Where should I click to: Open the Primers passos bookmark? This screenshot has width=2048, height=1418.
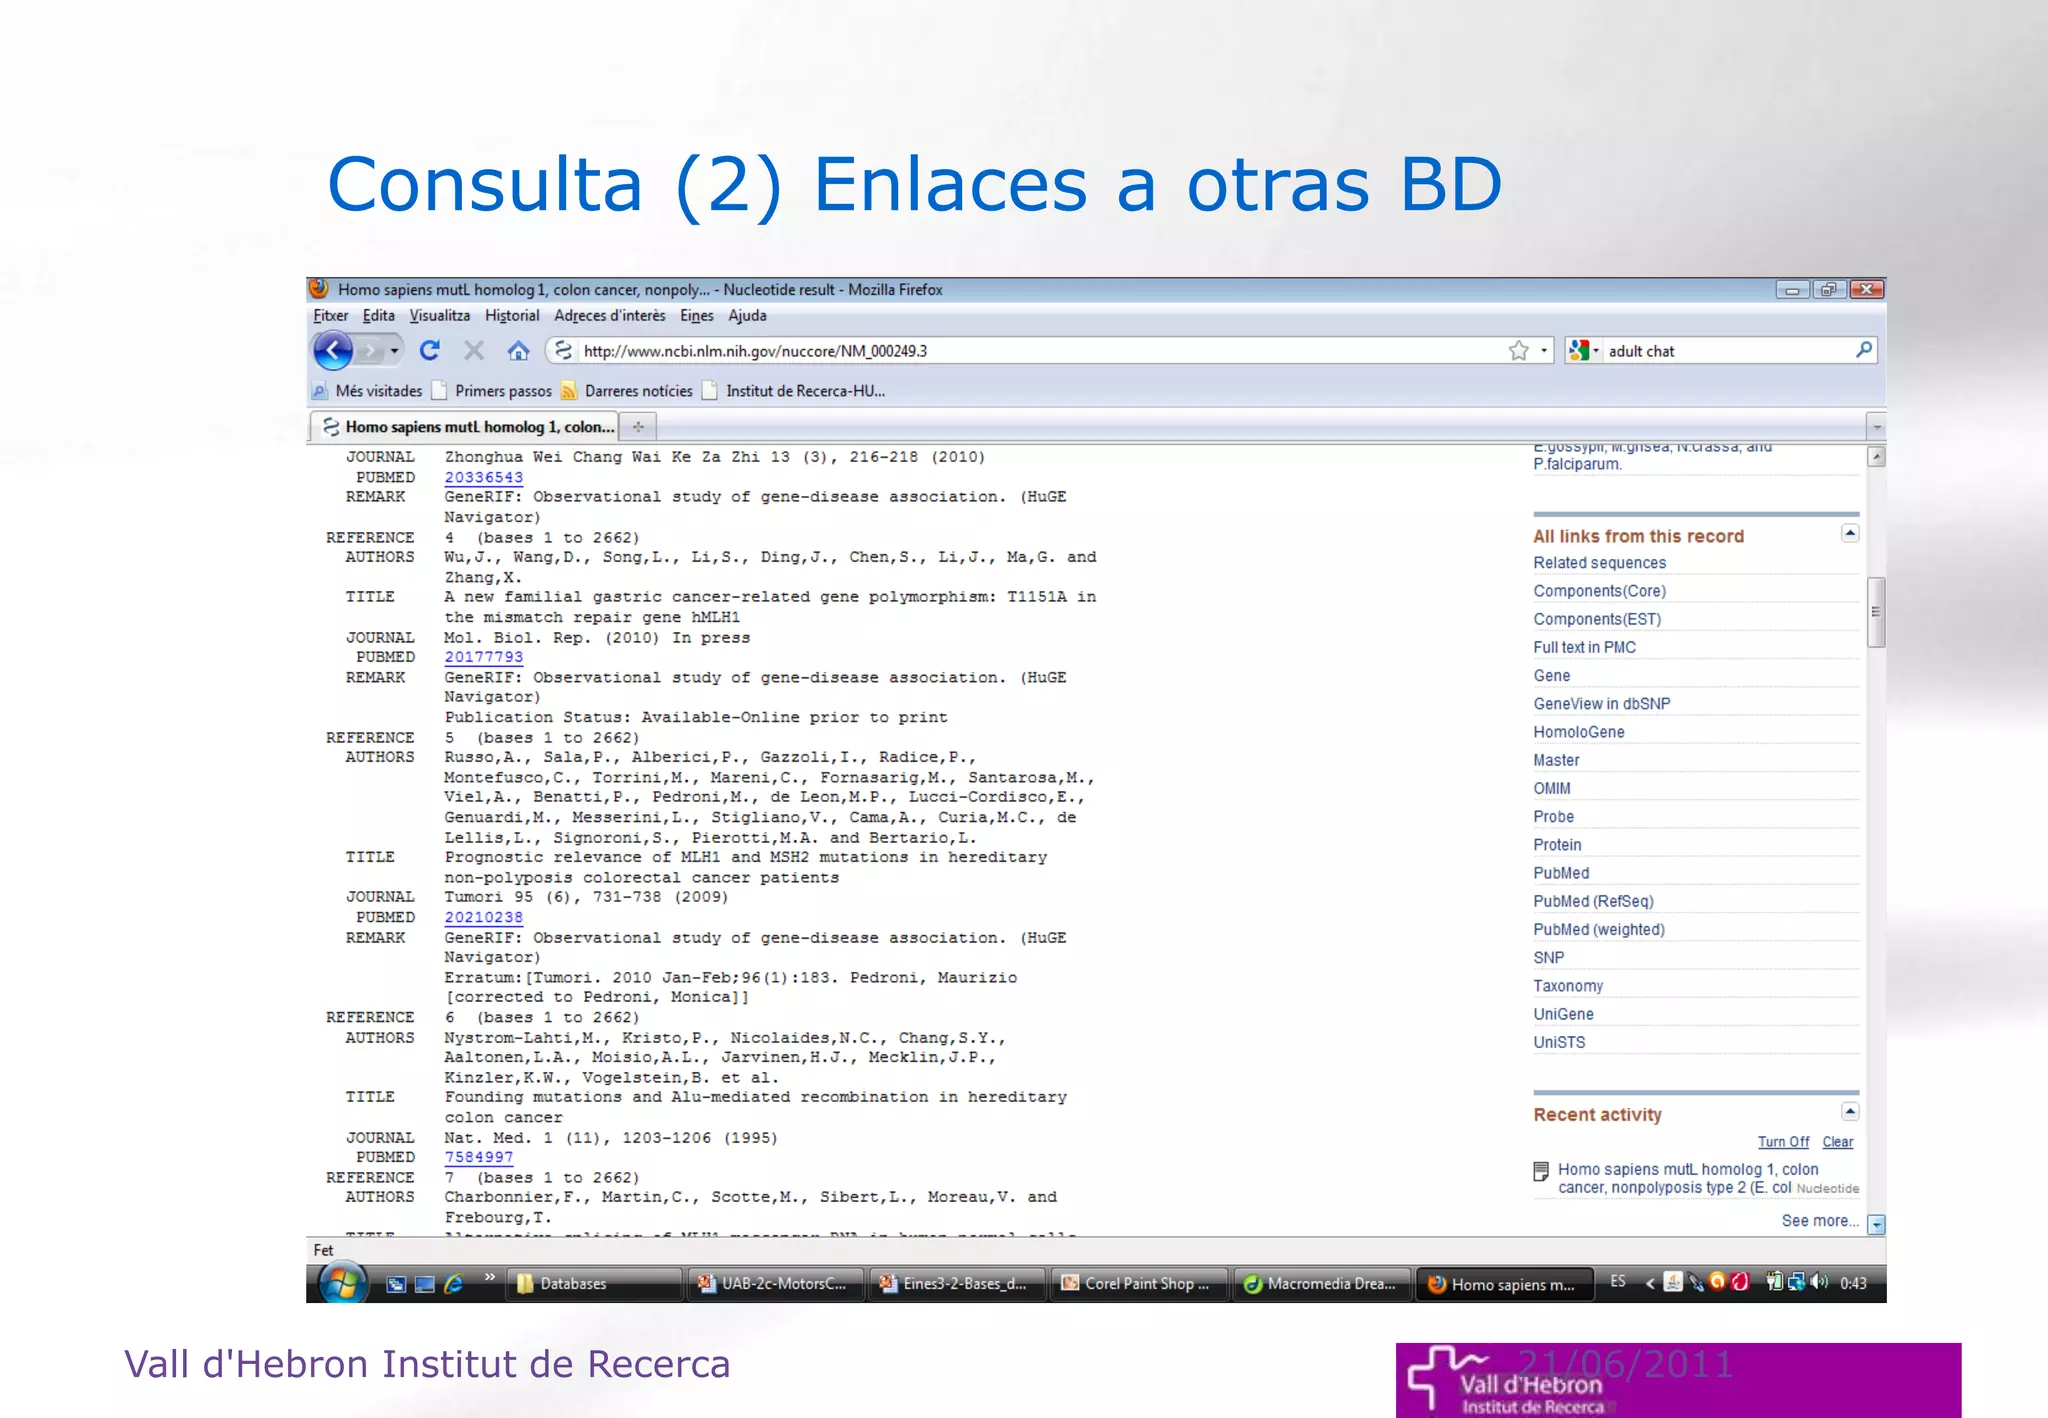coord(491,391)
